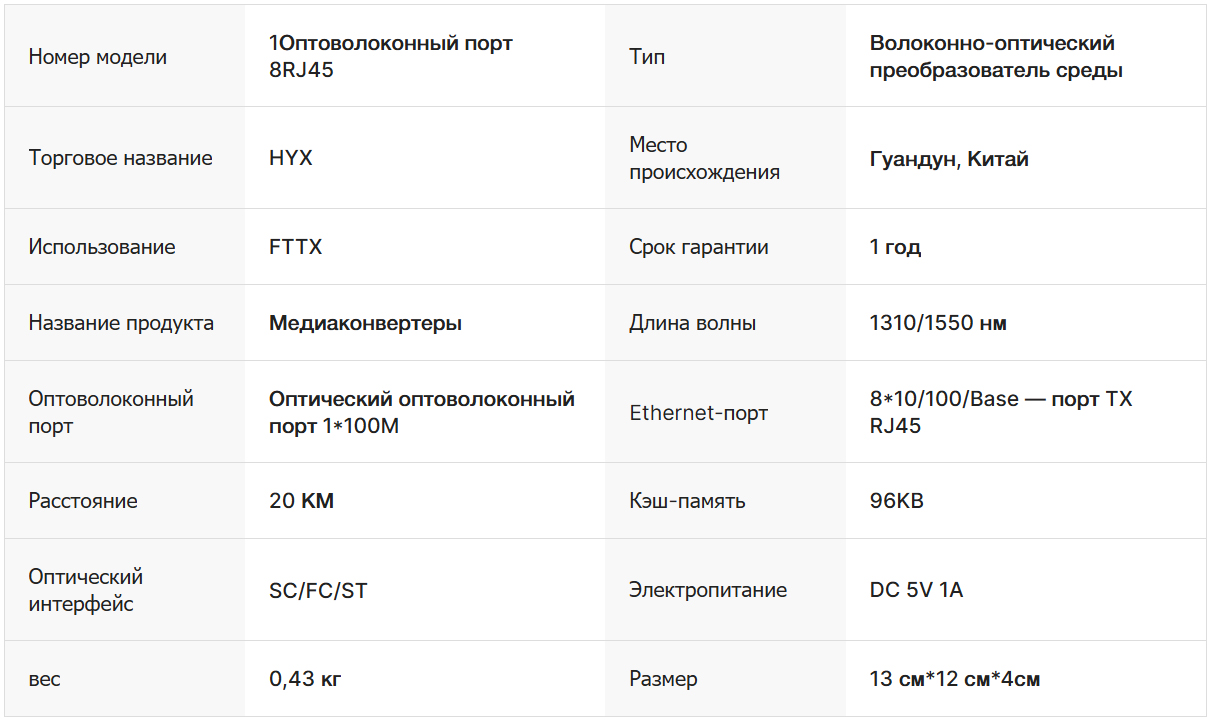
Task: Click the 'Ethernet-порт' label
Action: pos(698,413)
